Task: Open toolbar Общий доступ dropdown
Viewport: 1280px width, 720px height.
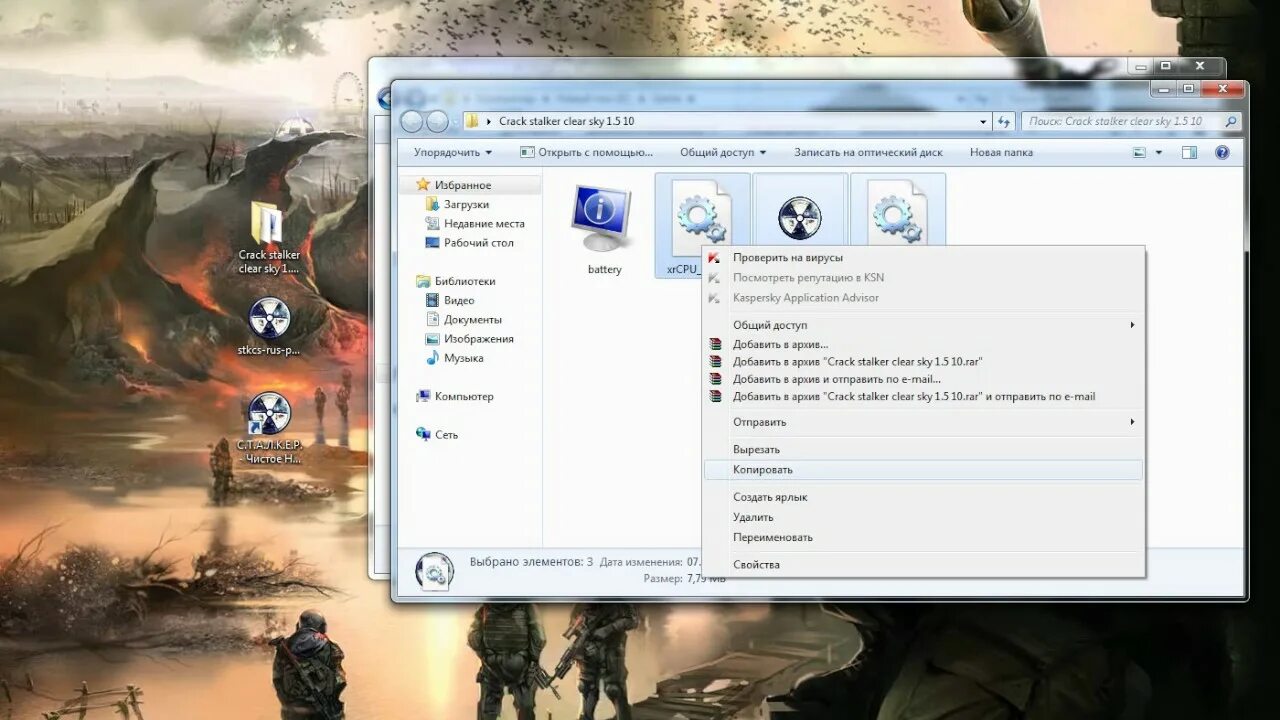Action: click(x=723, y=153)
